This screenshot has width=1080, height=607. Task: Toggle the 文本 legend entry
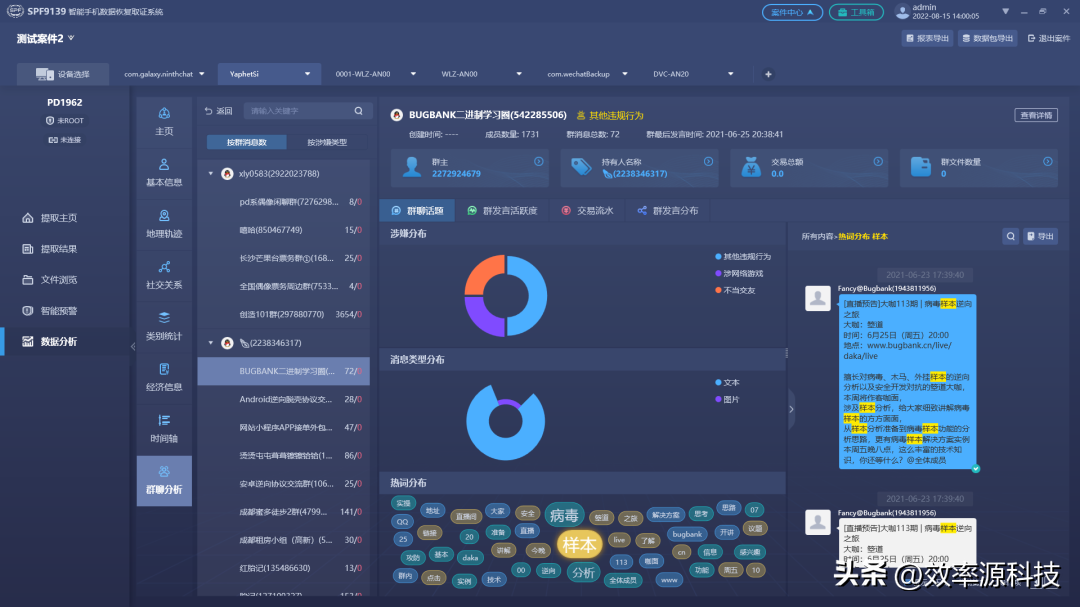tap(727, 382)
